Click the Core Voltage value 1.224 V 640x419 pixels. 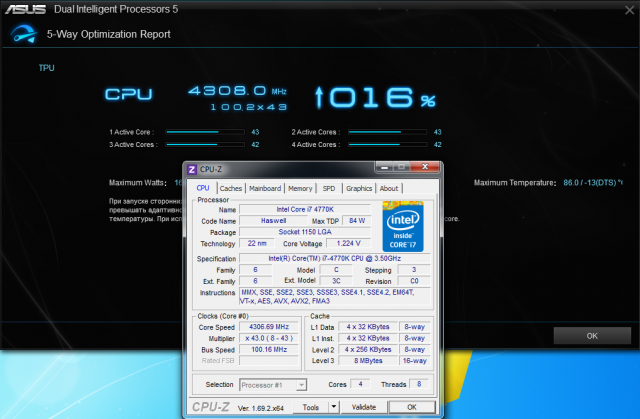348,243
